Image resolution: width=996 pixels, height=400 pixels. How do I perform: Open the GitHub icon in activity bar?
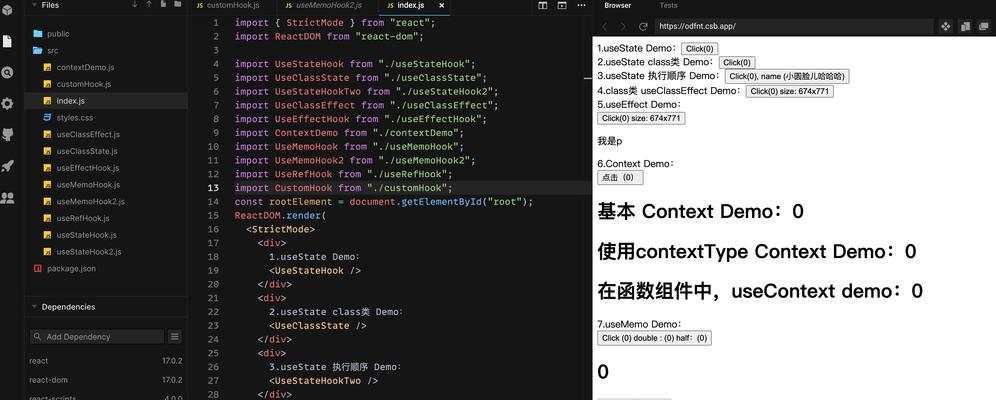coord(7,135)
